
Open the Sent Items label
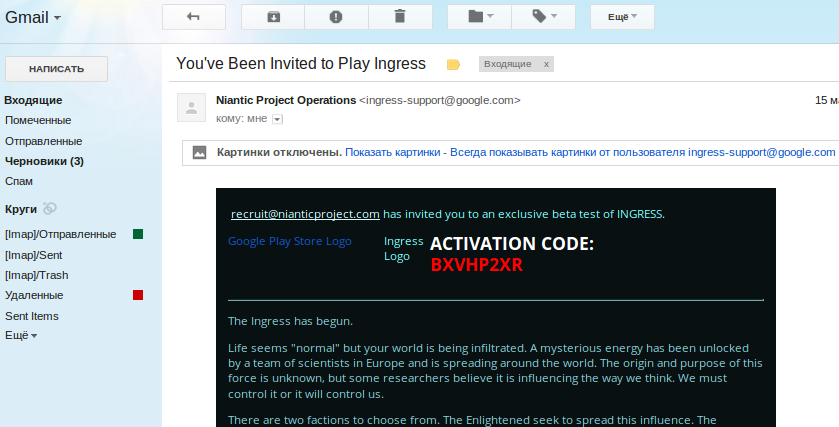(32, 316)
